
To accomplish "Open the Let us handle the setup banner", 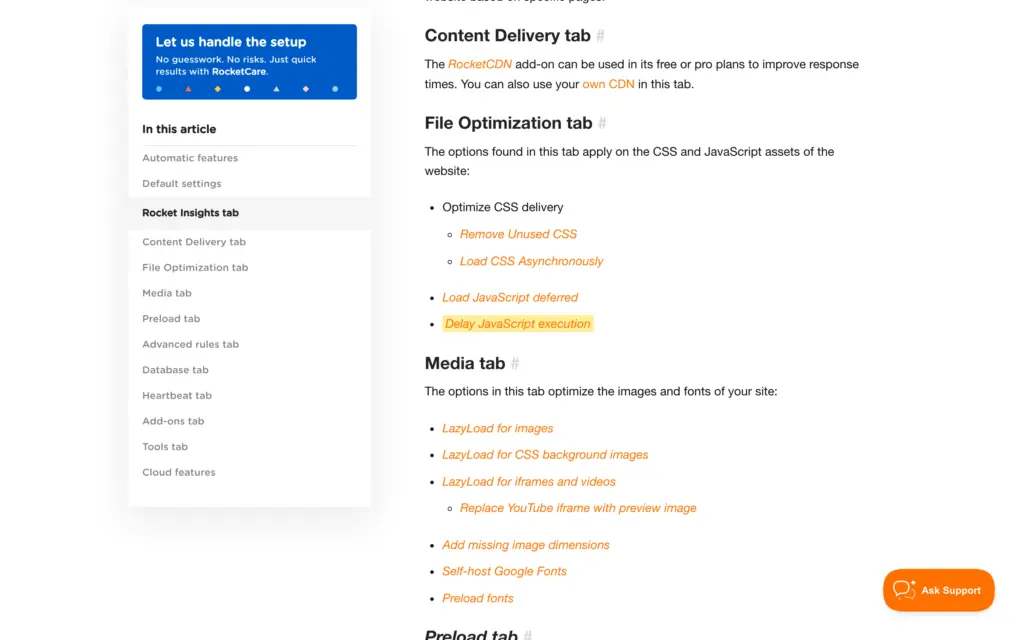I will click(249, 62).
